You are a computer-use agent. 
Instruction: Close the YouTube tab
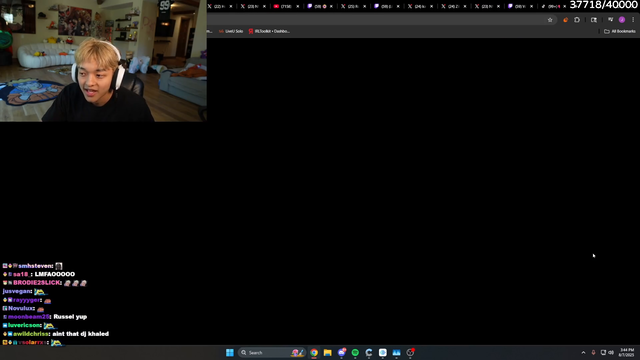coord(298,6)
